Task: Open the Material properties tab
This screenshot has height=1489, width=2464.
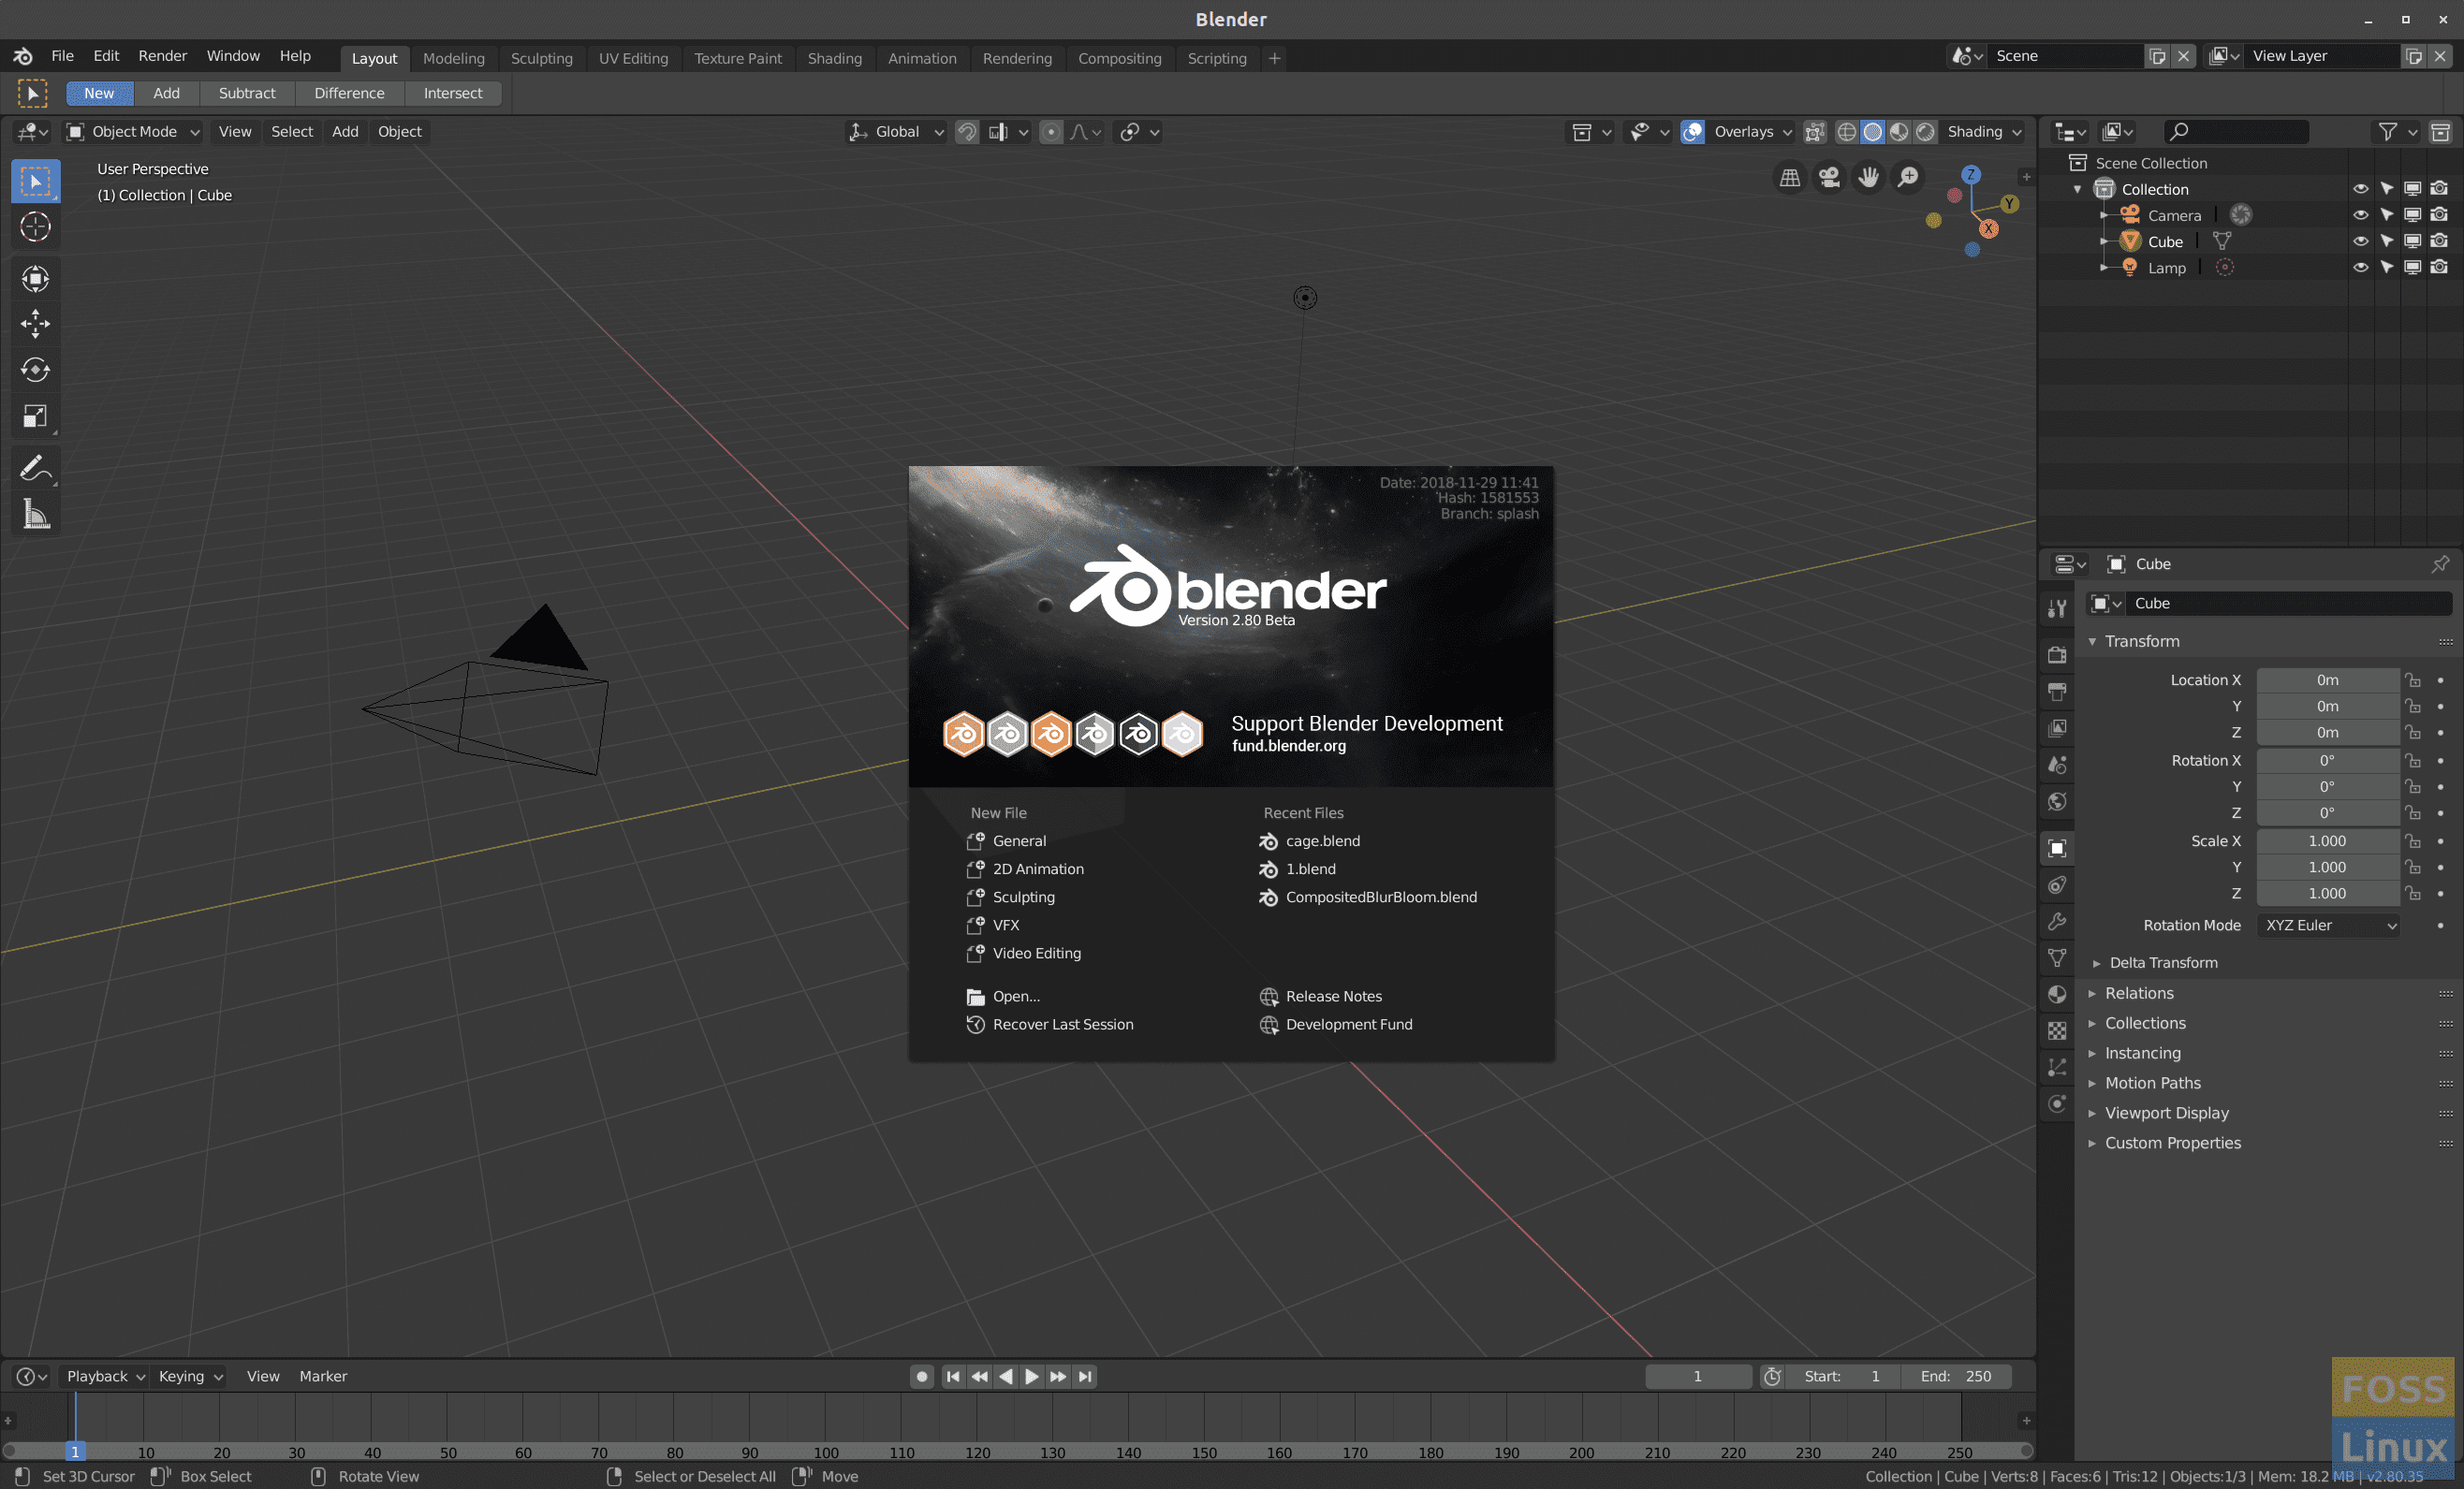Action: 2057,994
